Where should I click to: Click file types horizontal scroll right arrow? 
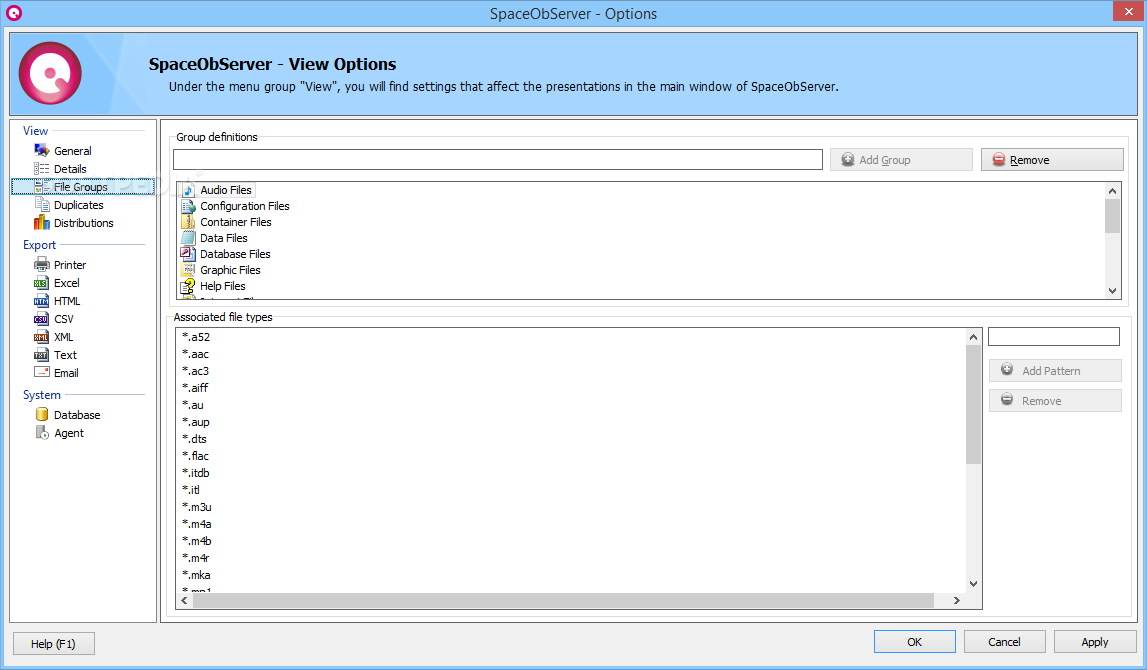[x=956, y=601]
